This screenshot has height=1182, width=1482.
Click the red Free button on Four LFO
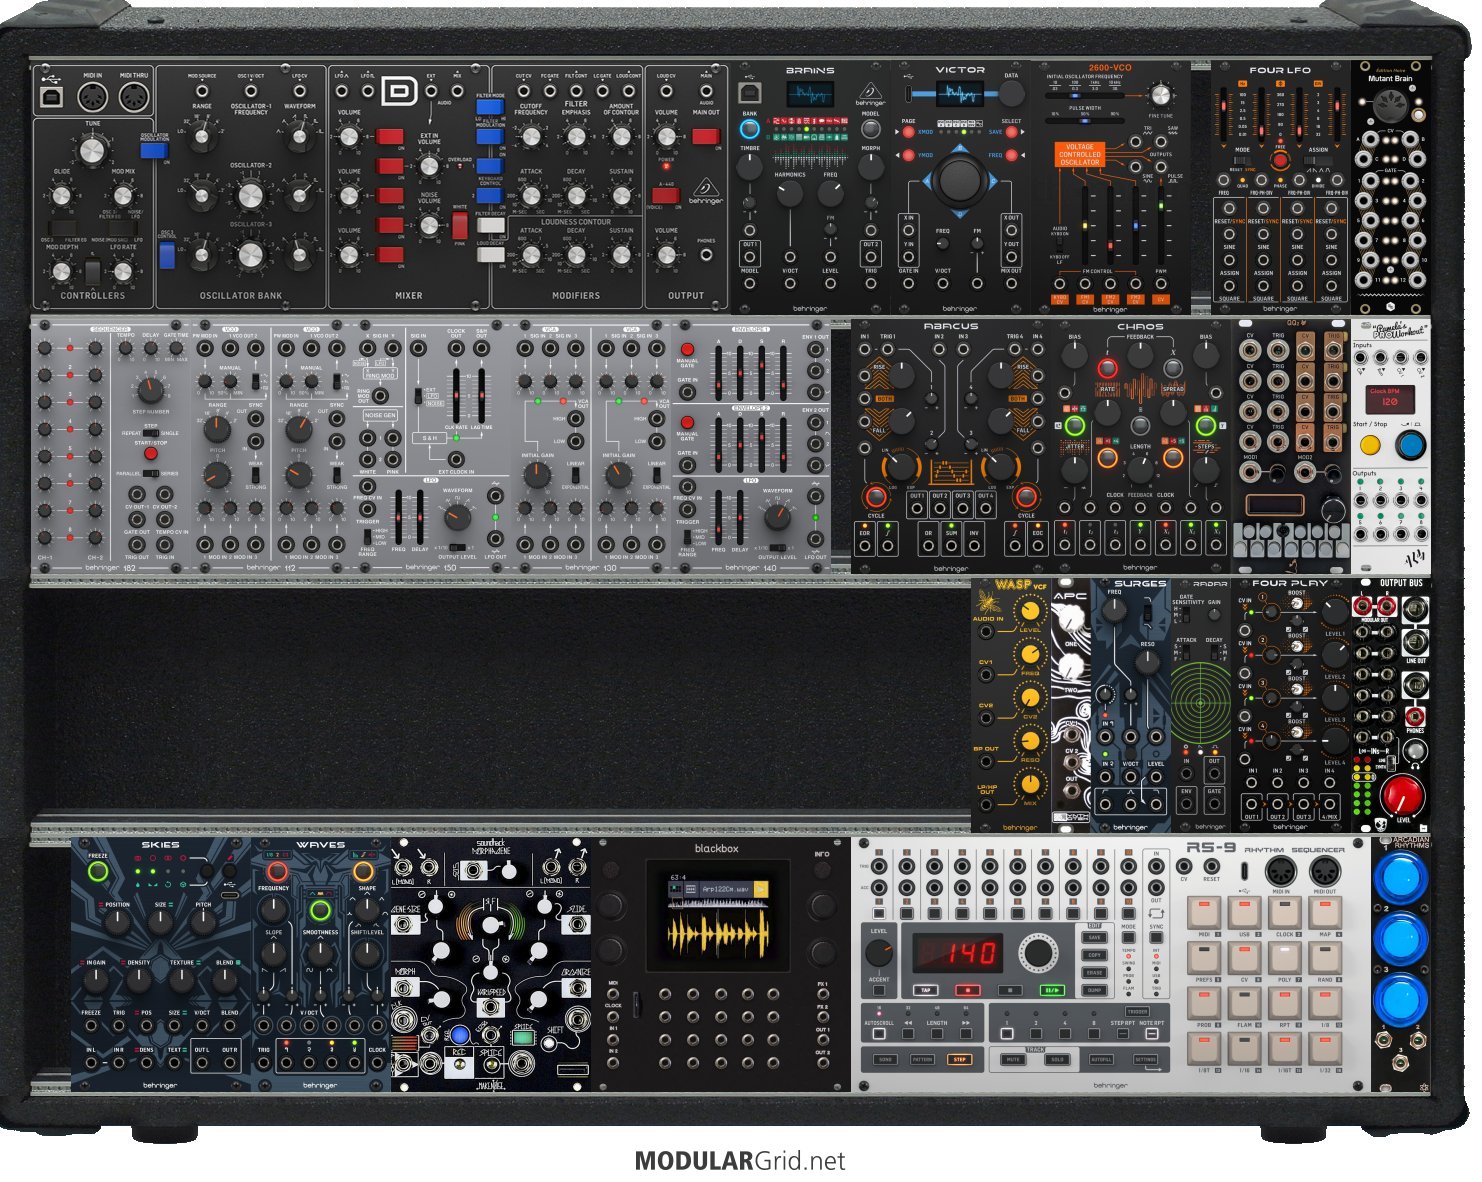click(x=1280, y=159)
